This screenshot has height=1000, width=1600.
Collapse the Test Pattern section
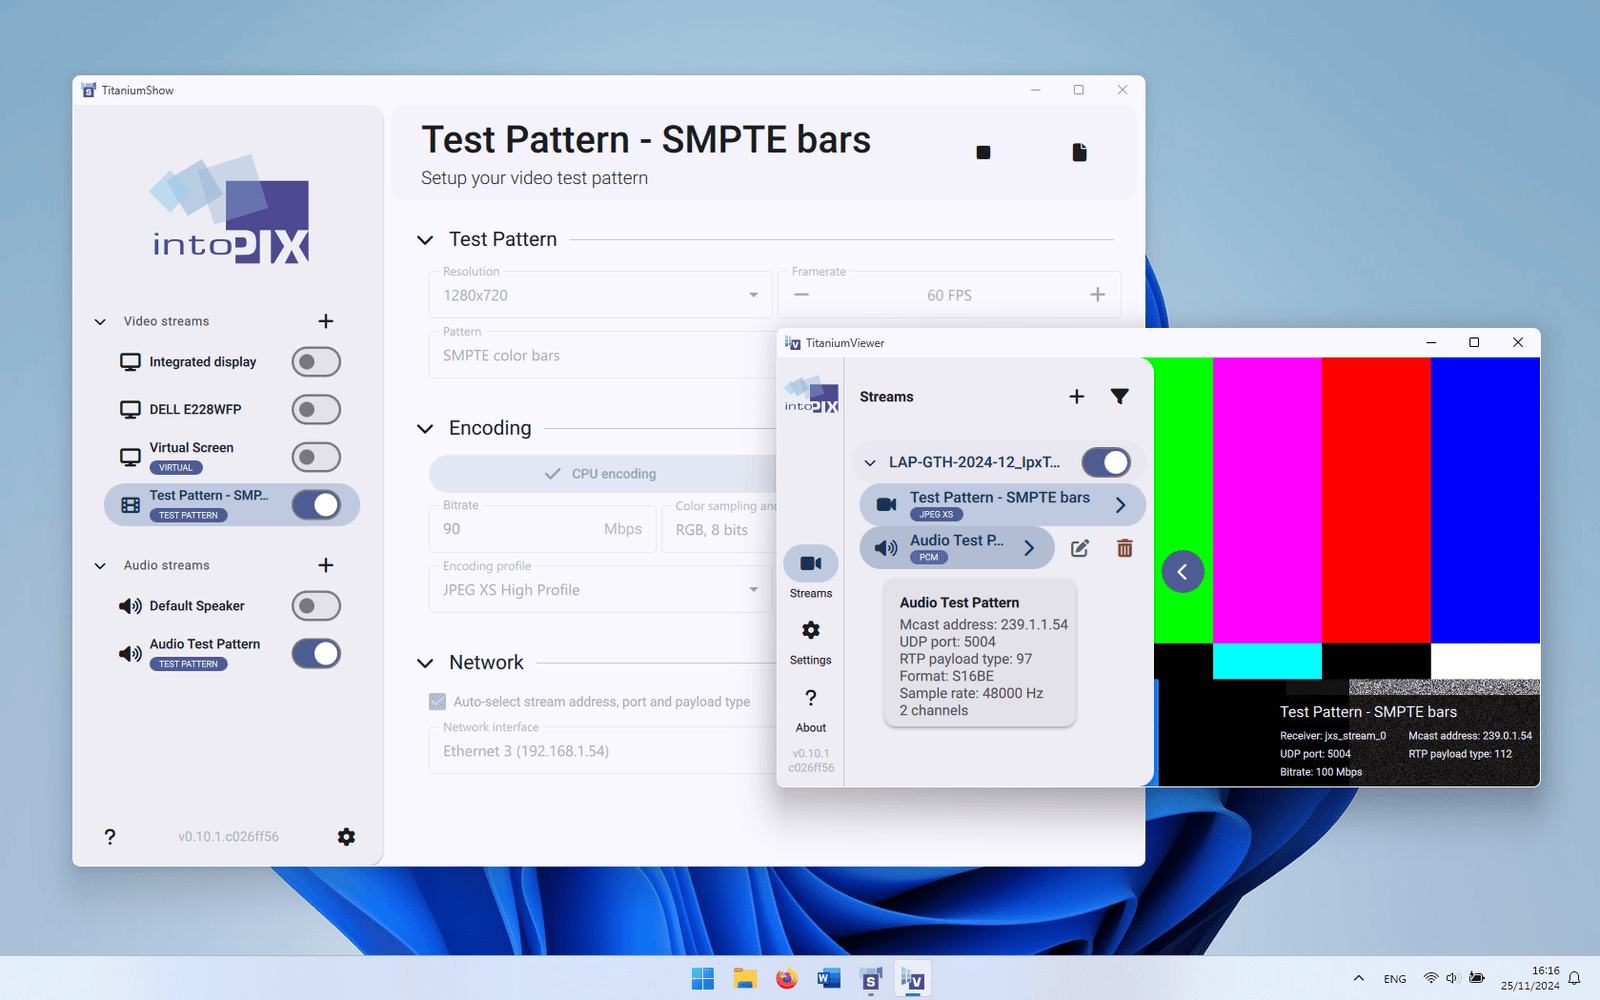[x=425, y=240]
